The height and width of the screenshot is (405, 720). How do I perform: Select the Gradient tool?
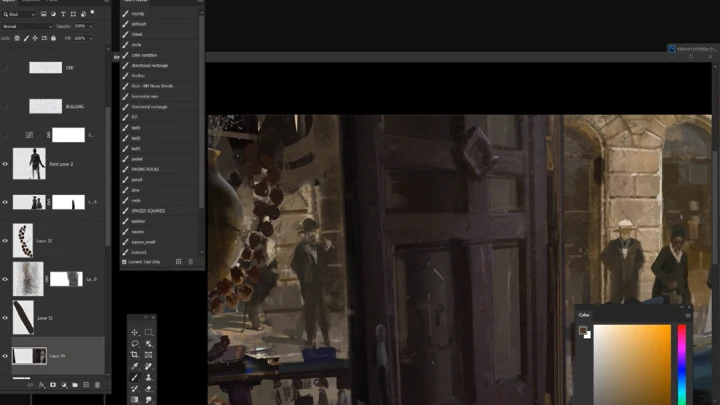(x=135, y=400)
